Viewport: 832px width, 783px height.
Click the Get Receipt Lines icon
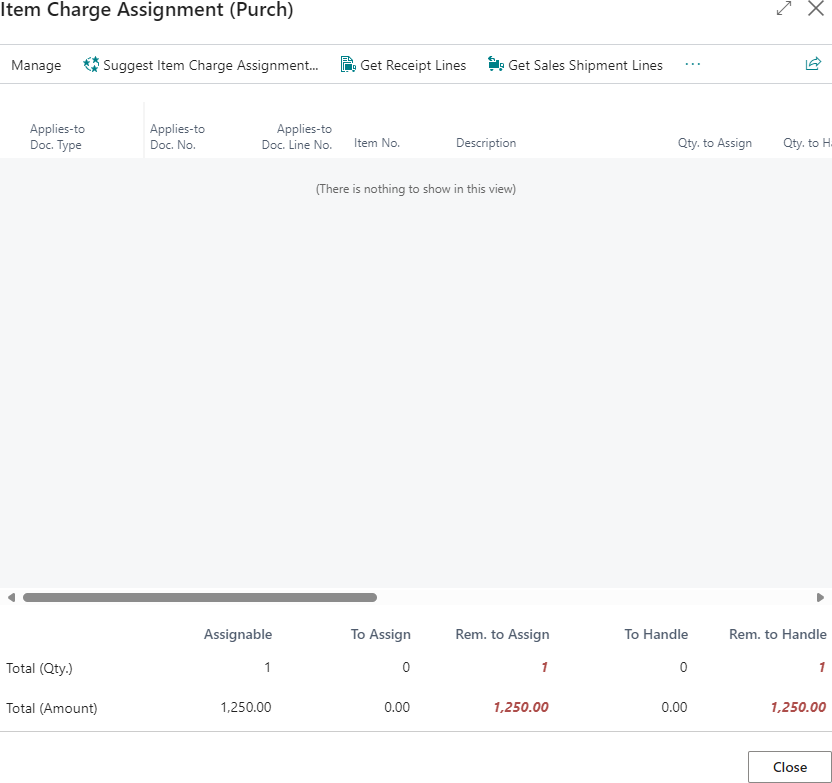click(x=348, y=65)
